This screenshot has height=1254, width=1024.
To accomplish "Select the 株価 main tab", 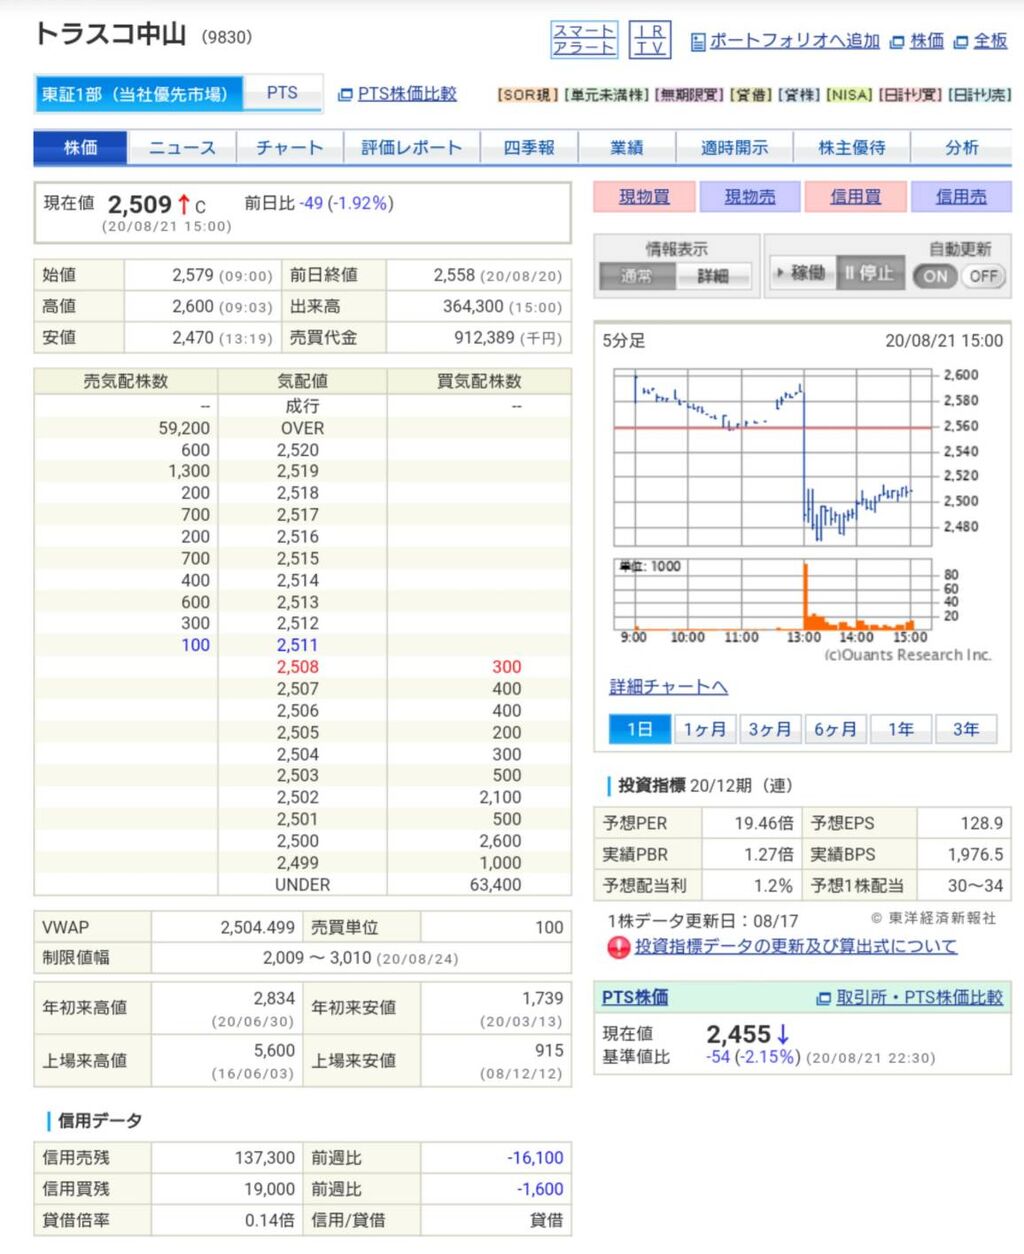I will (81, 148).
